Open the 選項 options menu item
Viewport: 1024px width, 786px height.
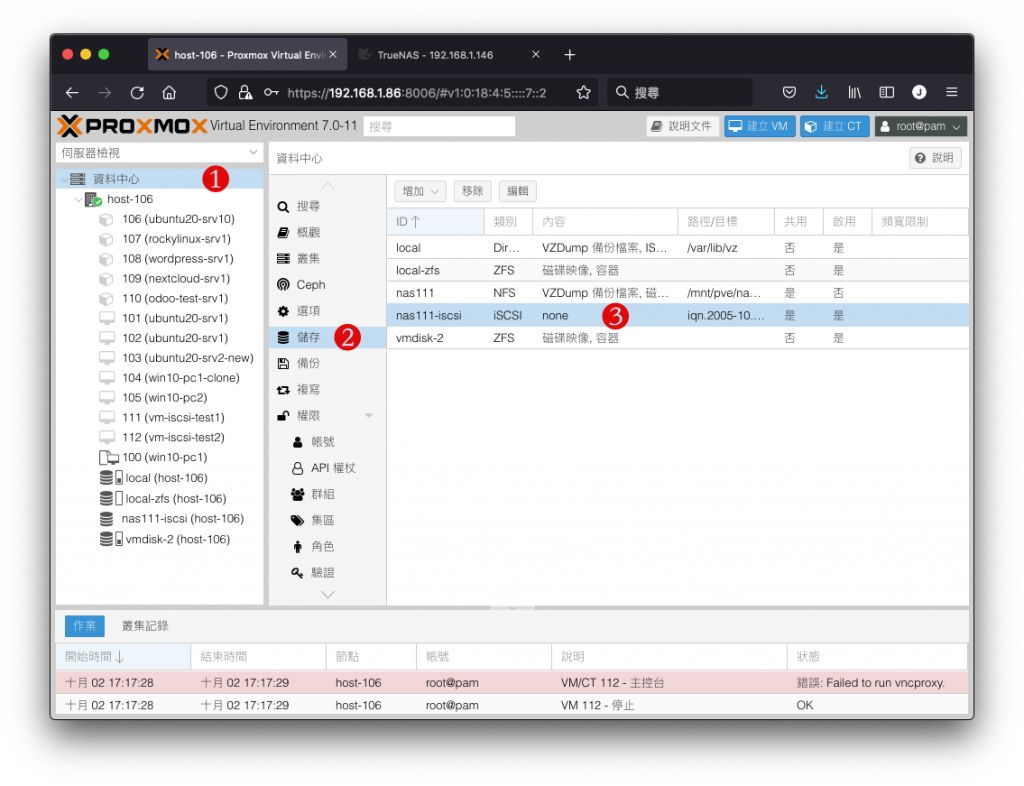(x=327, y=311)
